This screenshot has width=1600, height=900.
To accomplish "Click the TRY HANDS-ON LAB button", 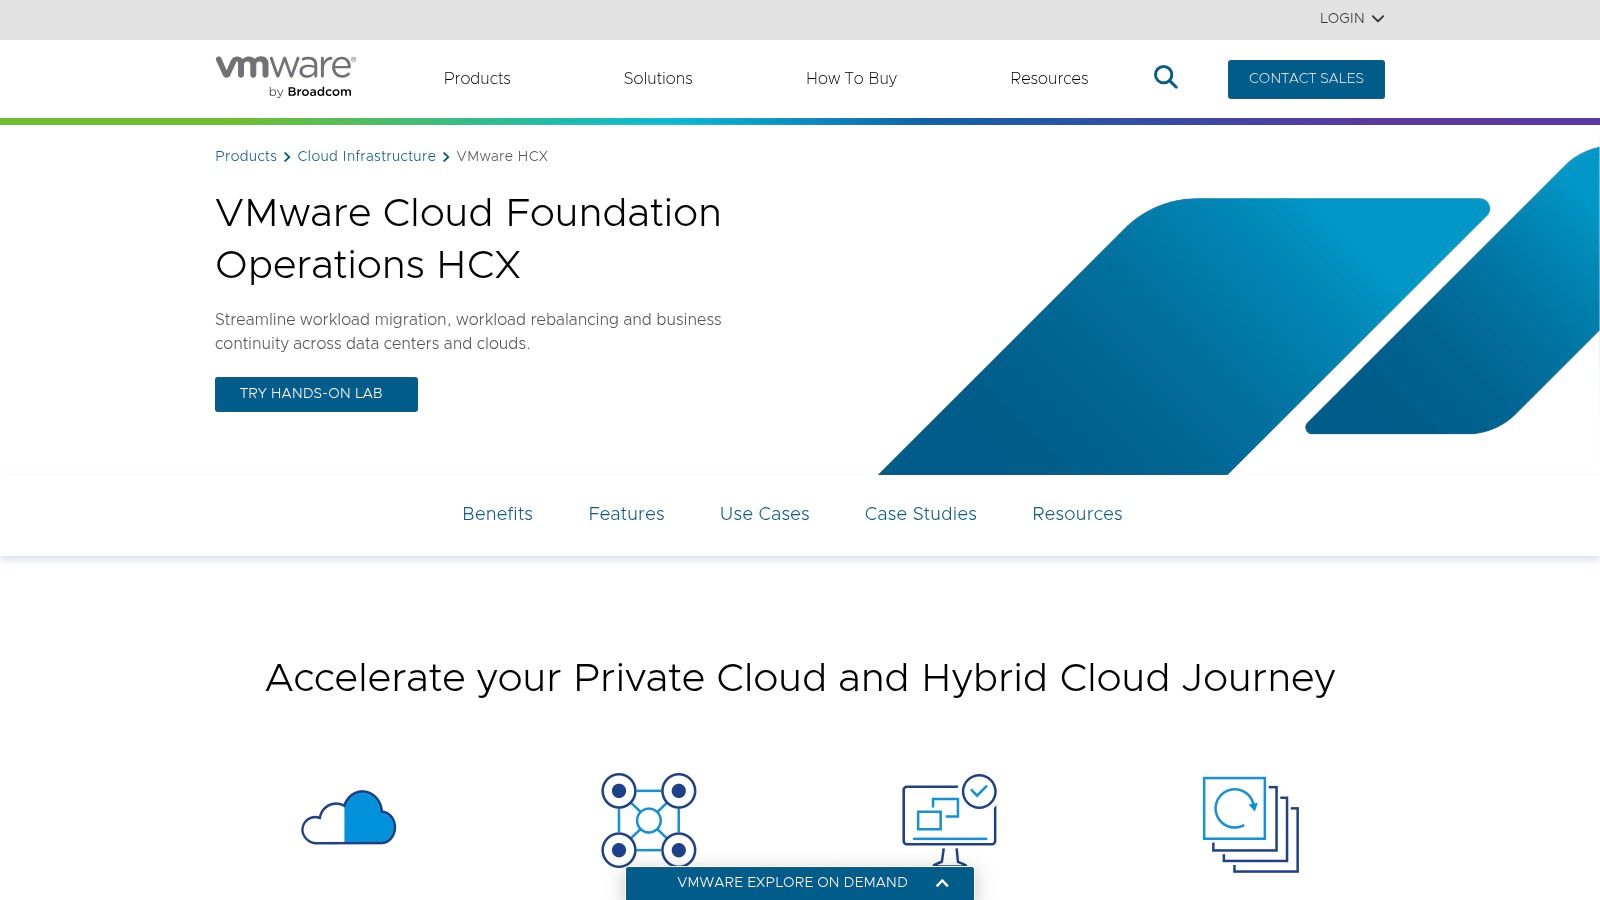I will click(x=316, y=393).
